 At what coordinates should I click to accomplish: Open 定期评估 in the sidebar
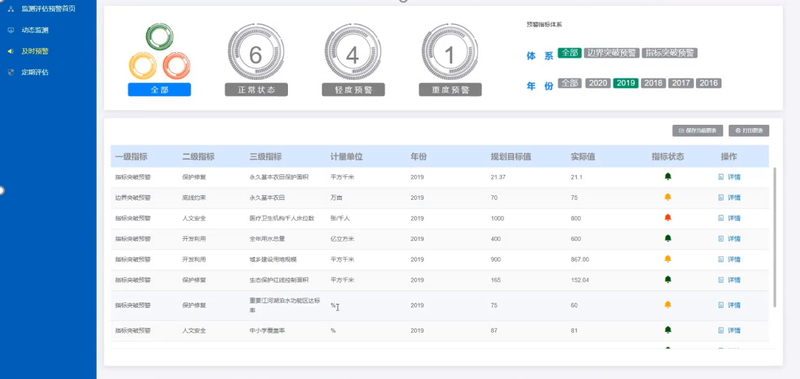click(35, 72)
